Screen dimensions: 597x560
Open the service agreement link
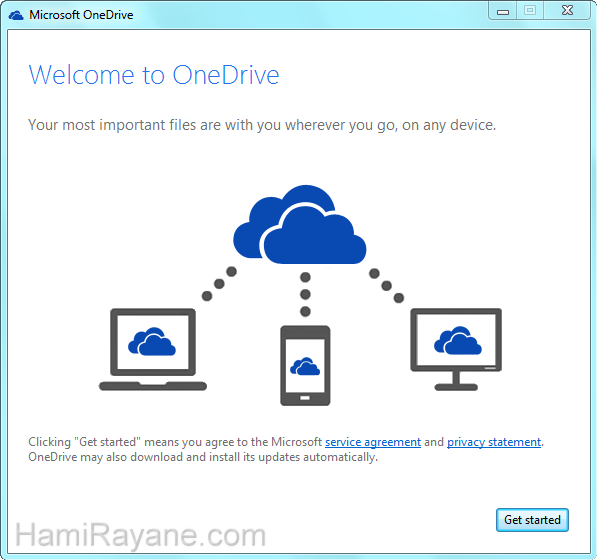click(x=373, y=442)
